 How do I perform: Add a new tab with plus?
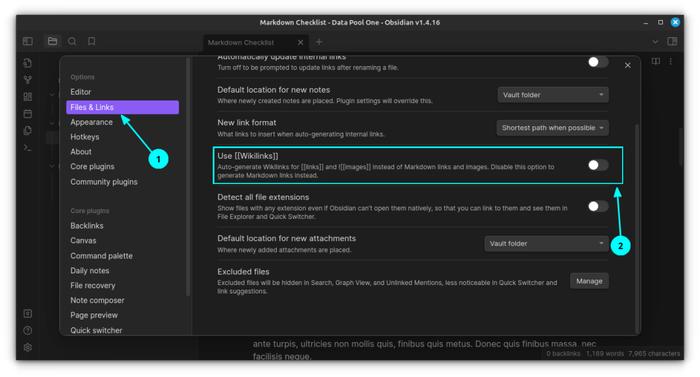(x=319, y=42)
